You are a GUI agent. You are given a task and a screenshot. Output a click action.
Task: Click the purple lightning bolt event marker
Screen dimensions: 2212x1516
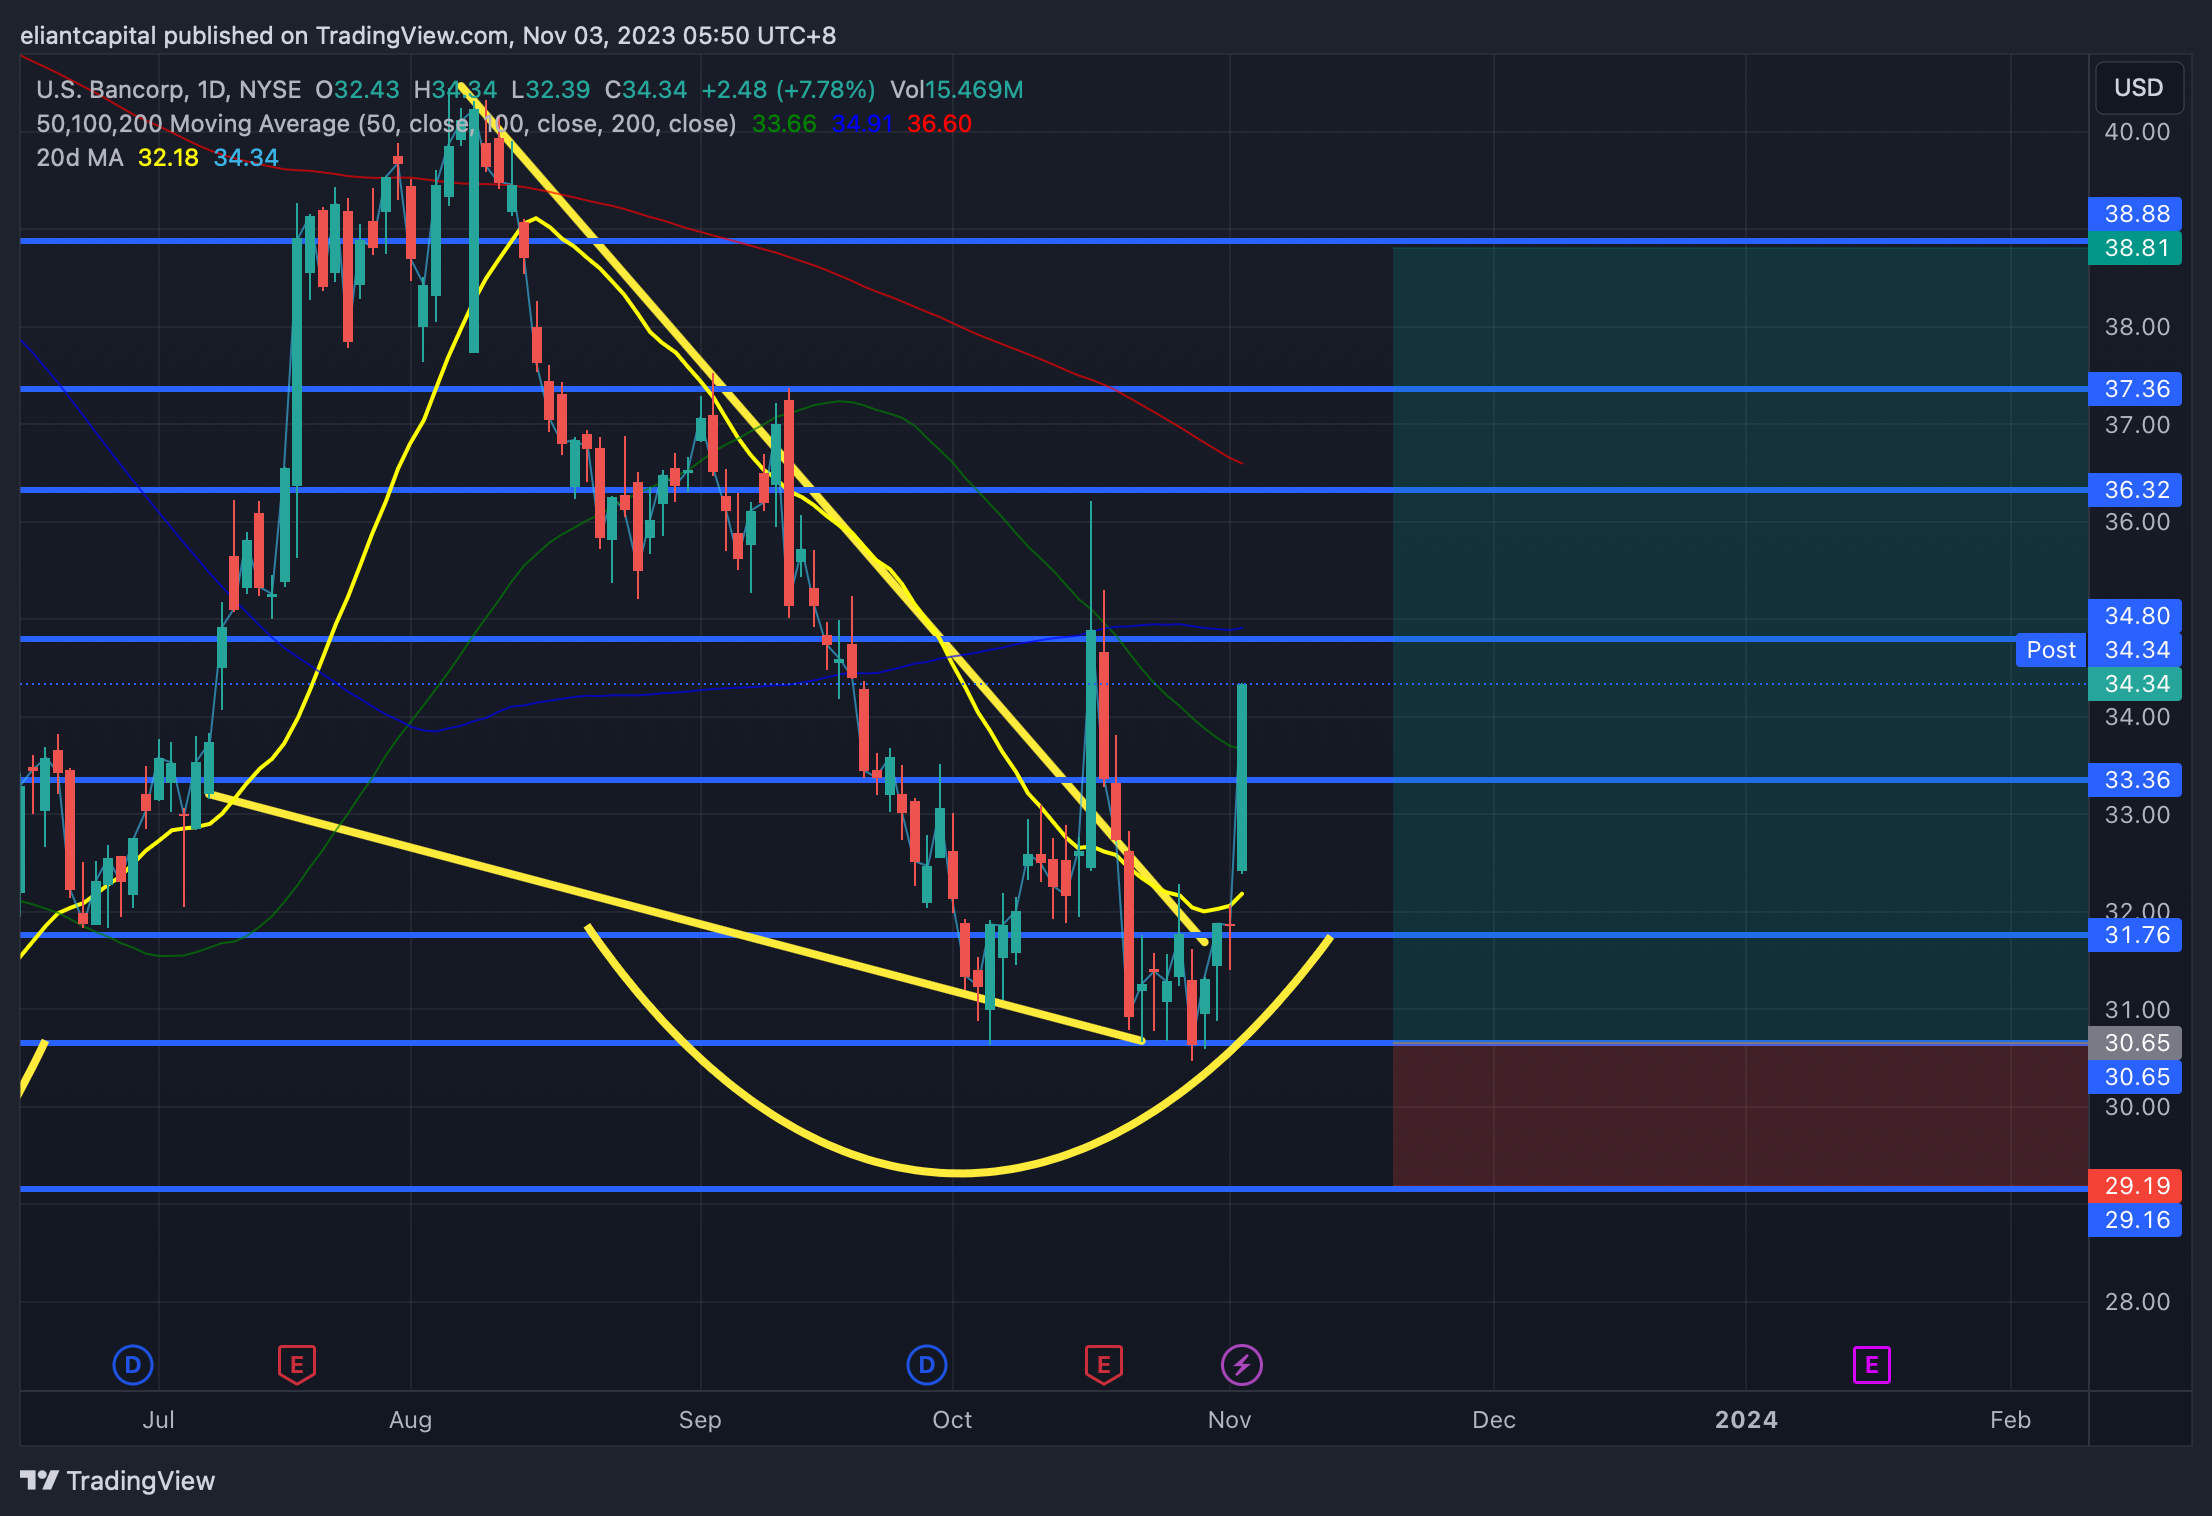(x=1241, y=1365)
